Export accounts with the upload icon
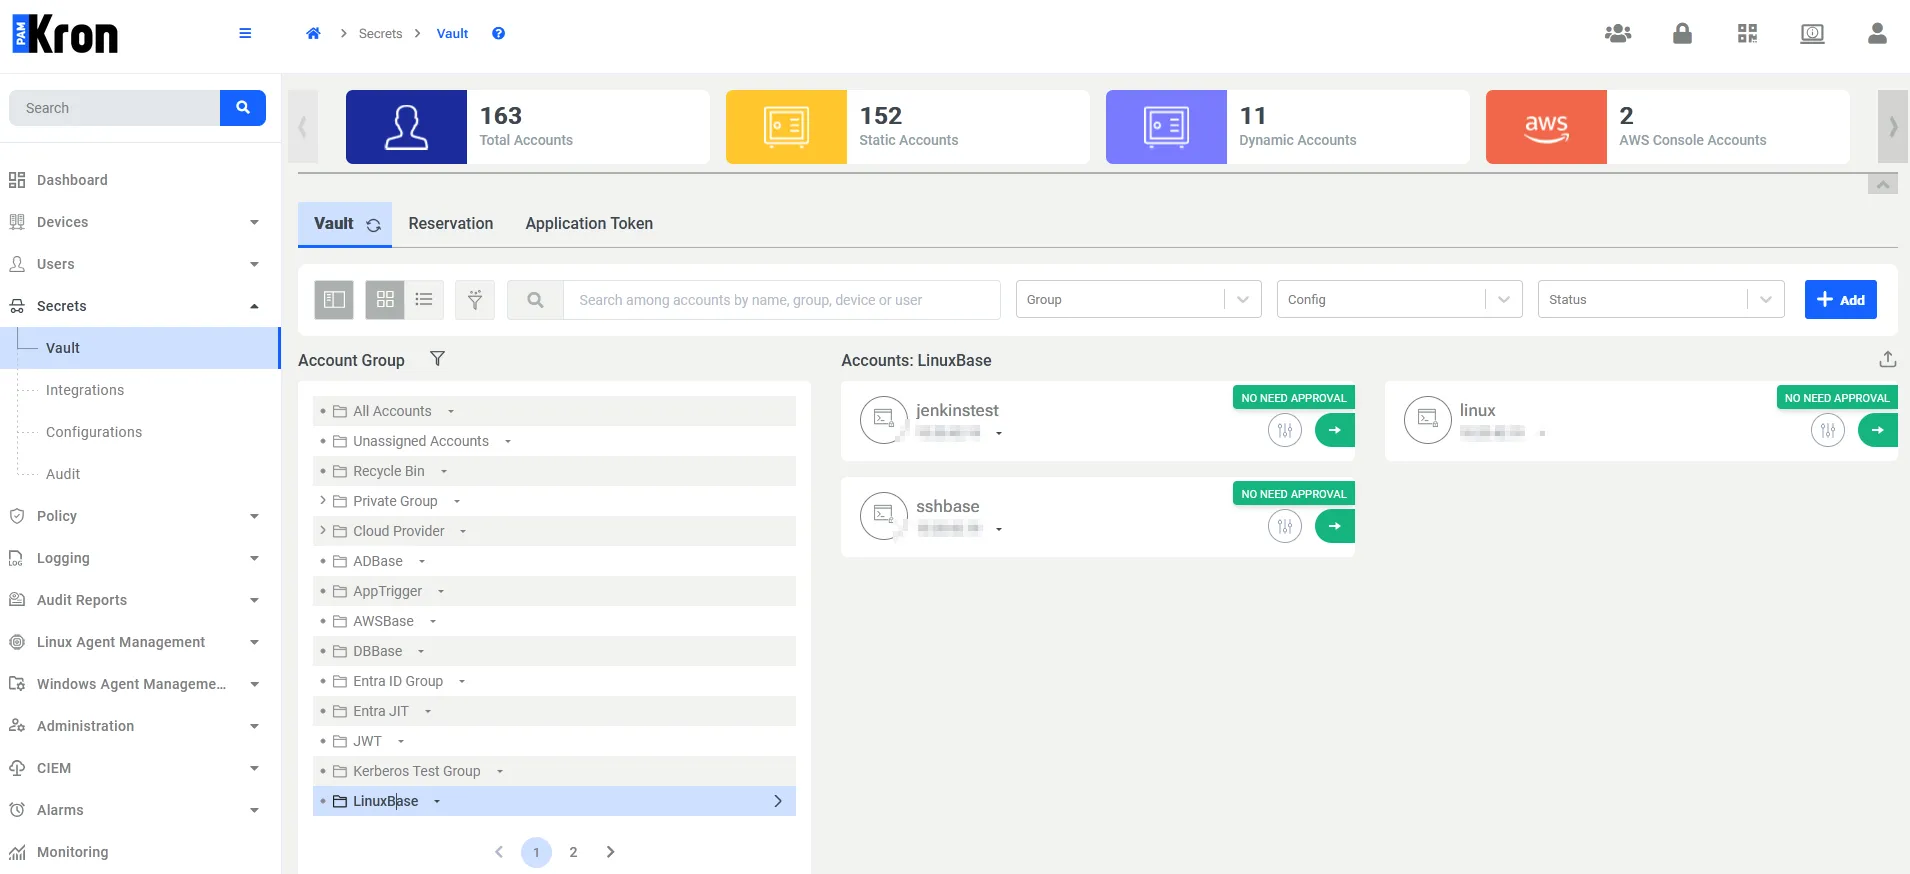The width and height of the screenshot is (1910, 874). [1888, 359]
